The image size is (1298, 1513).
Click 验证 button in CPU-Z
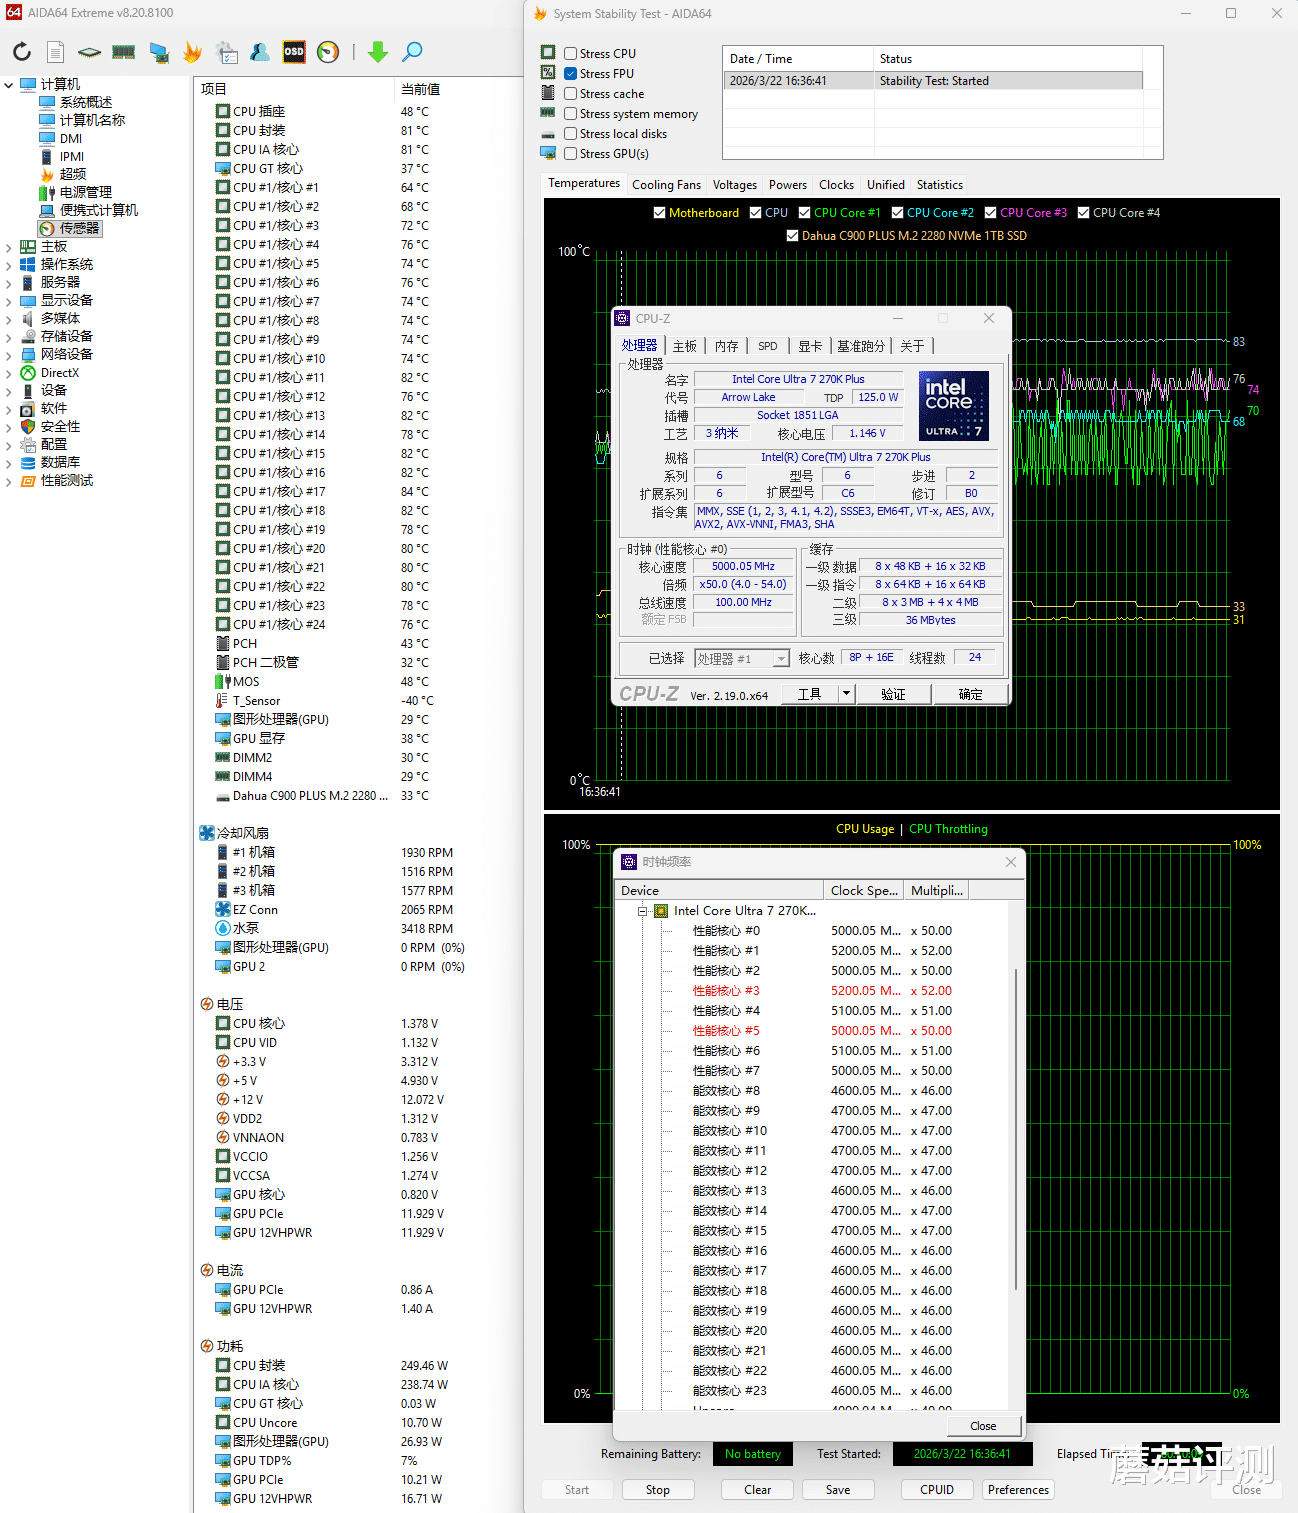[x=894, y=694]
